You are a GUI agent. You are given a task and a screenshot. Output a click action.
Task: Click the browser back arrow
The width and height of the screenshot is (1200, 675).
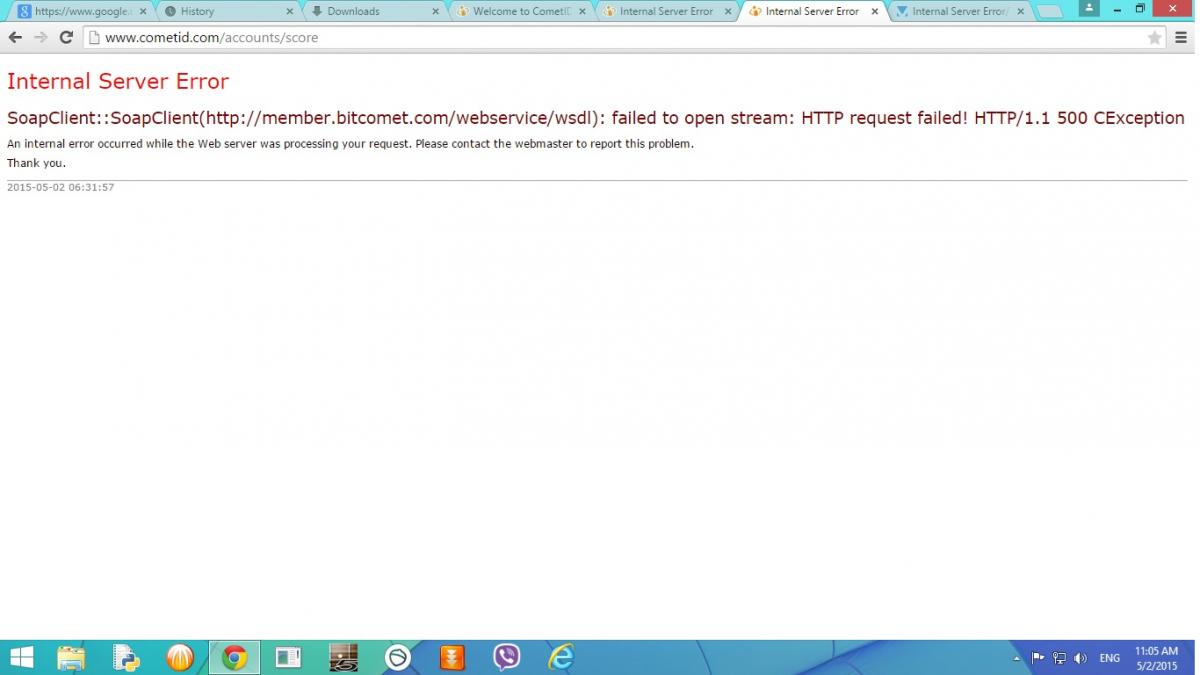click(x=15, y=38)
